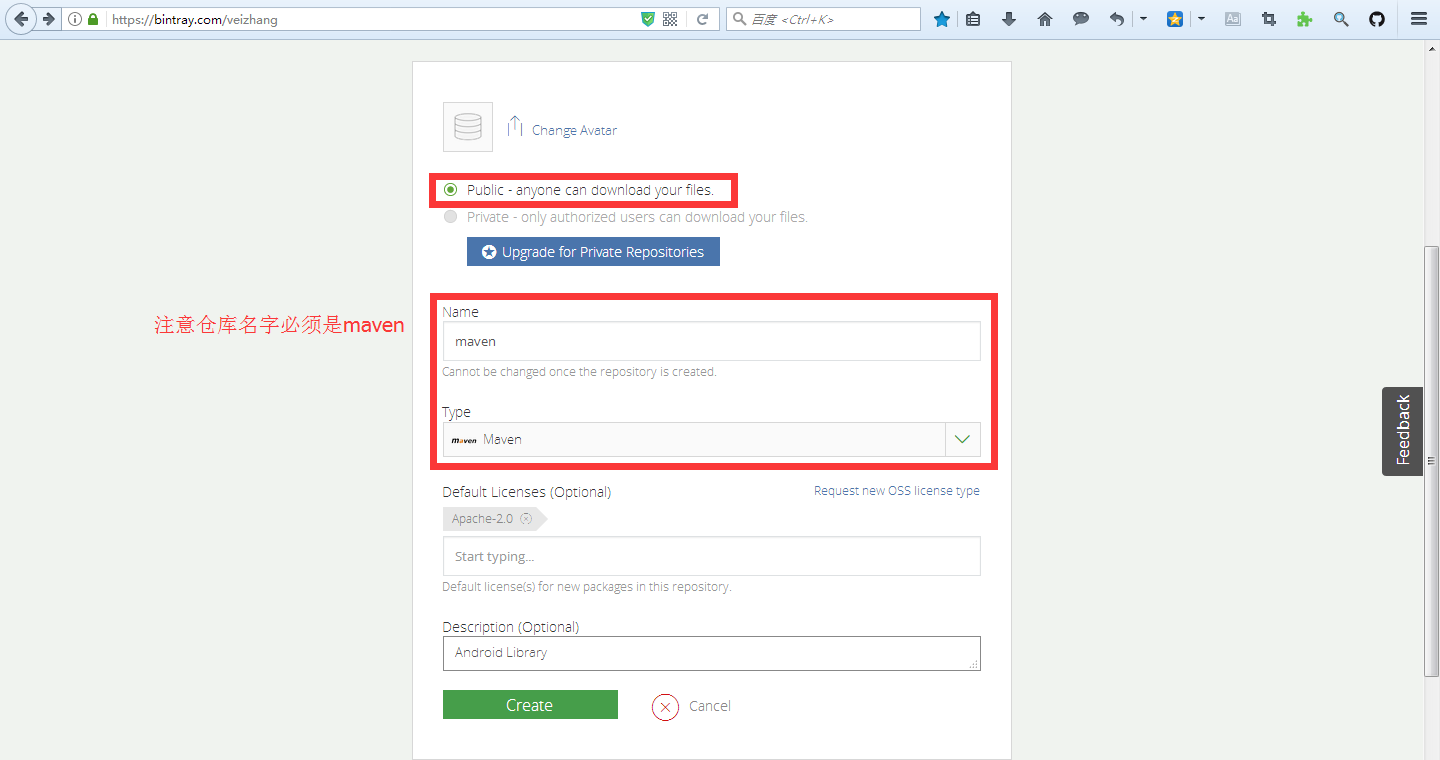Click the green padlock security icon
Viewport: 1440px width, 760px height.
coord(93,19)
